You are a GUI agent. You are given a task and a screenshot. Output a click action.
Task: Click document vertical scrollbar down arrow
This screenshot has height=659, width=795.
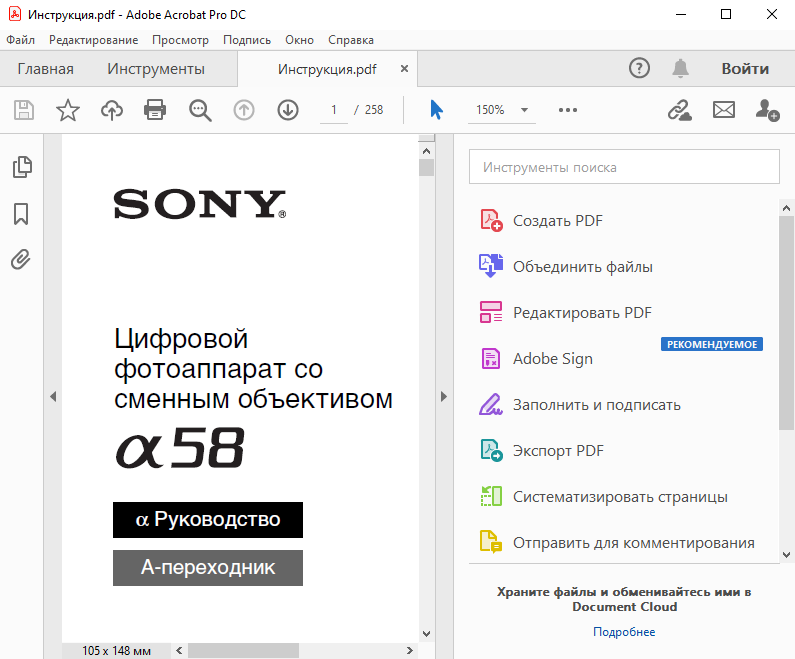426,634
